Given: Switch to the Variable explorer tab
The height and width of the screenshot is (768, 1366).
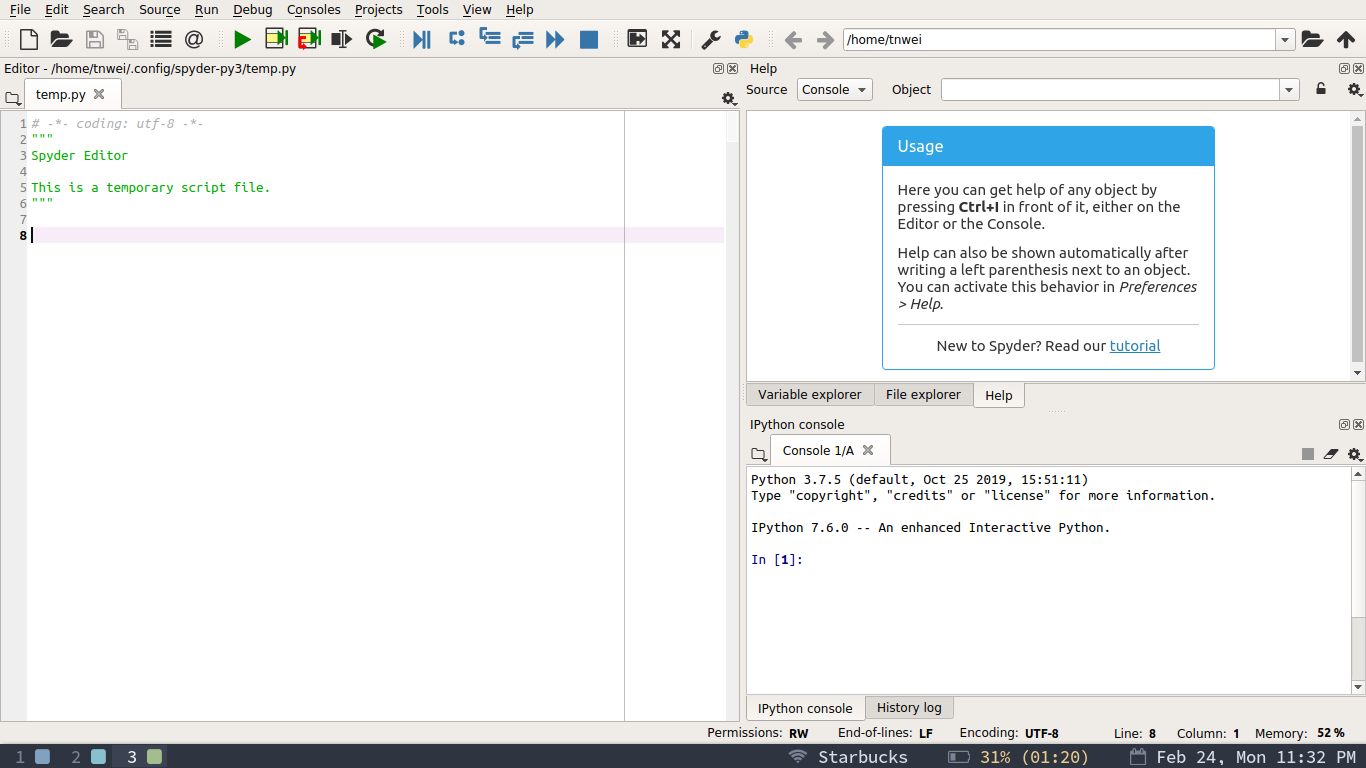Looking at the screenshot, I should click(x=810, y=394).
